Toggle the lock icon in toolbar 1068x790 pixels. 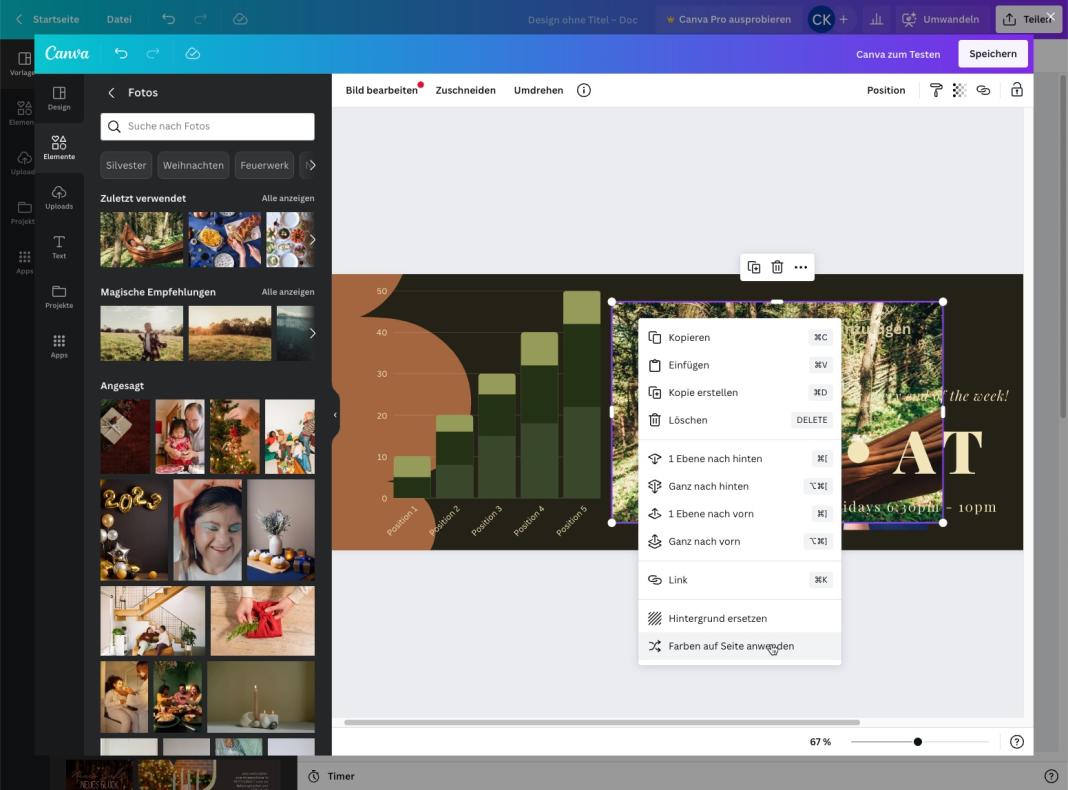1016,90
